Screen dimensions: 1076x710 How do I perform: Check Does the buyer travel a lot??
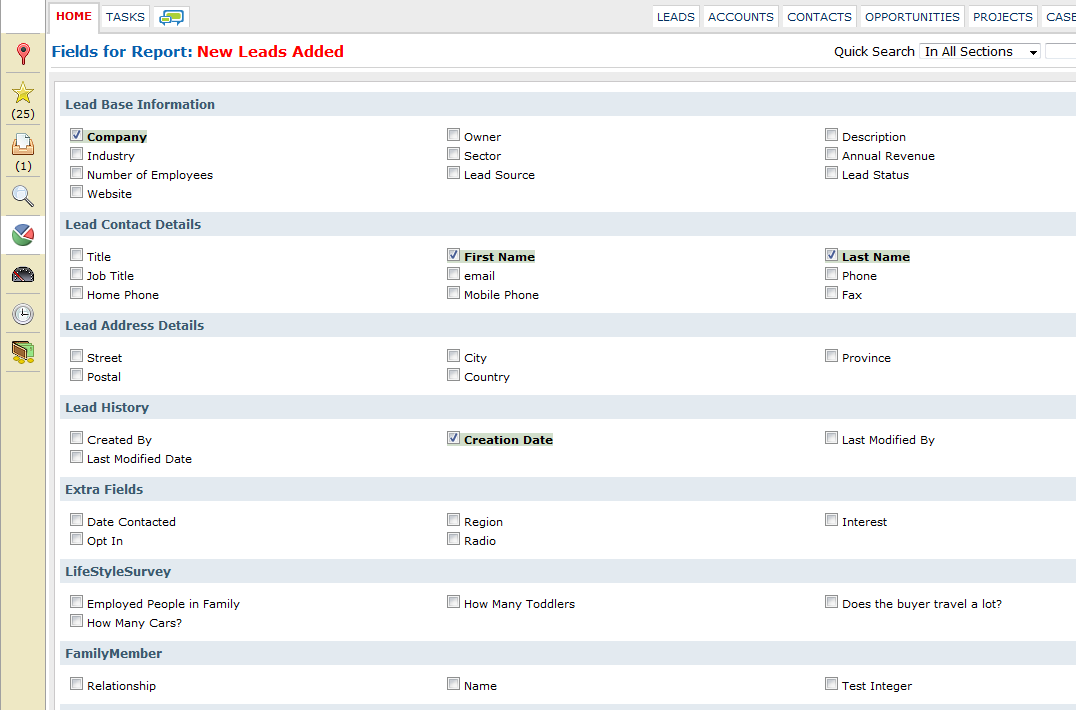[x=831, y=602]
